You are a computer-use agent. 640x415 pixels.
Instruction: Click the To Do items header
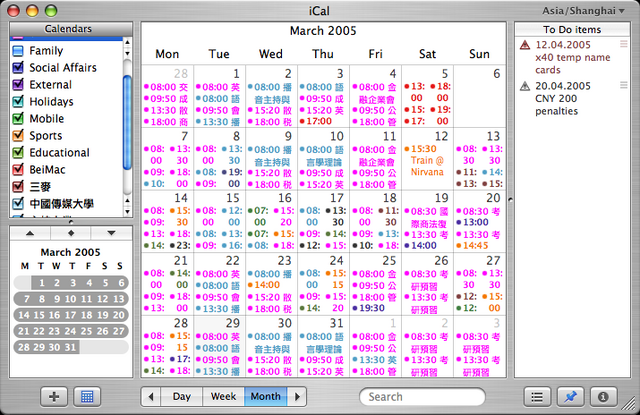tap(572, 29)
